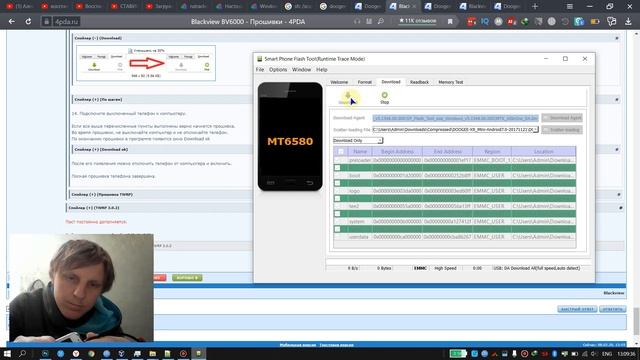The image size is (640, 360).
Task: Click the File Explorer folder icon on taskbar
Action: 152,353
